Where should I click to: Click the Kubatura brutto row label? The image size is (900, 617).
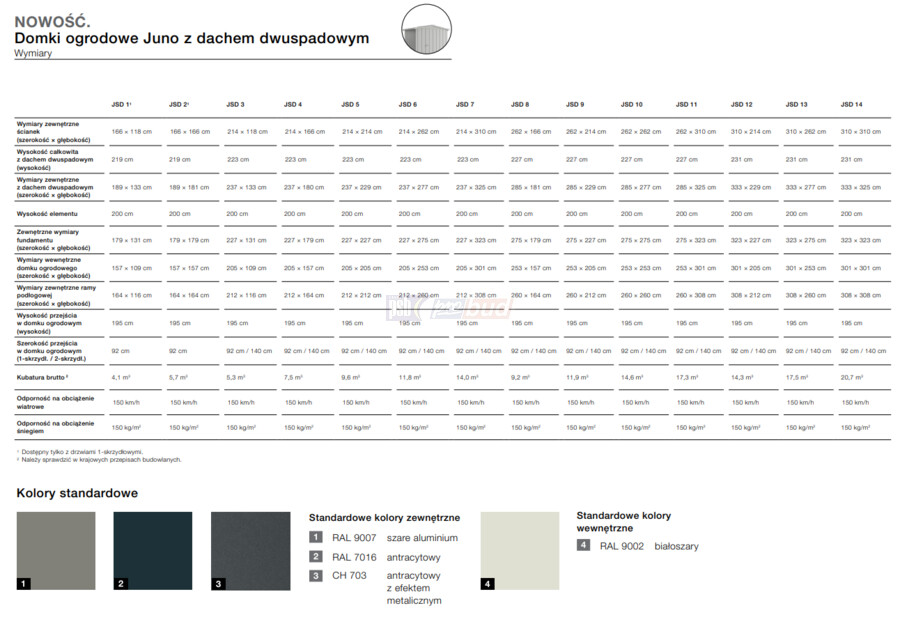(40, 378)
